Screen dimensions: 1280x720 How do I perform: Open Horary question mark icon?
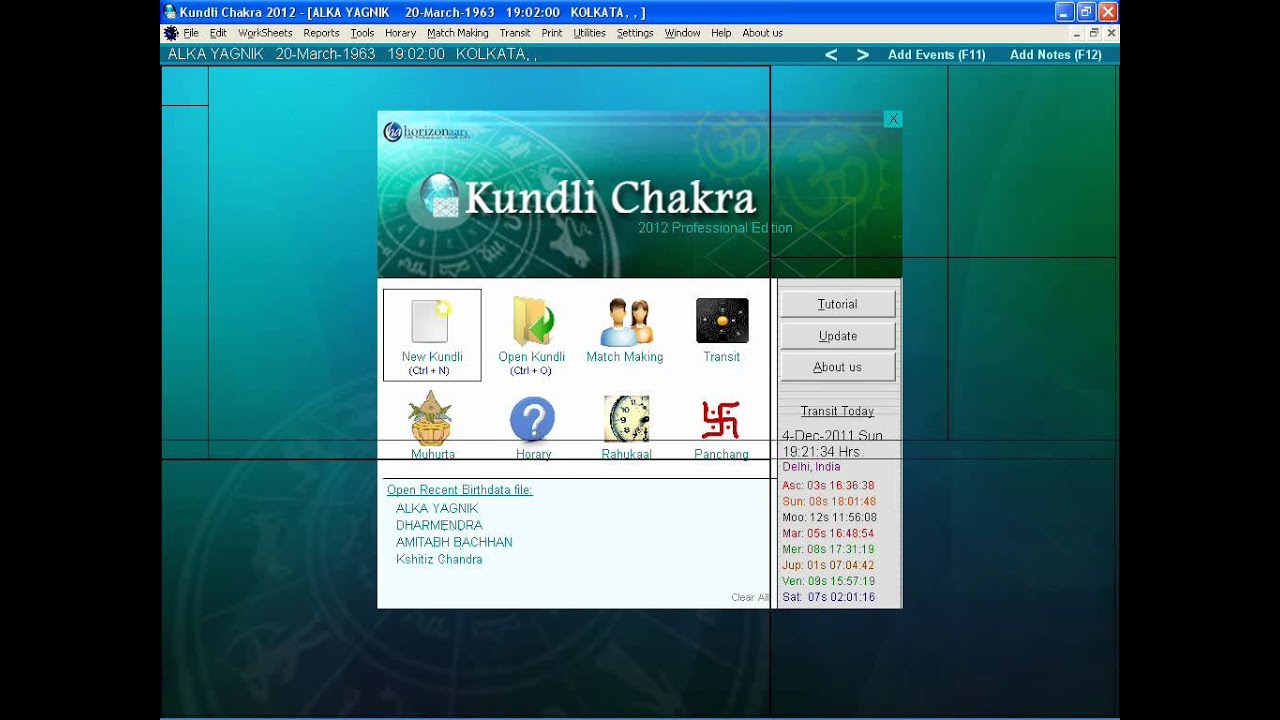click(x=532, y=419)
